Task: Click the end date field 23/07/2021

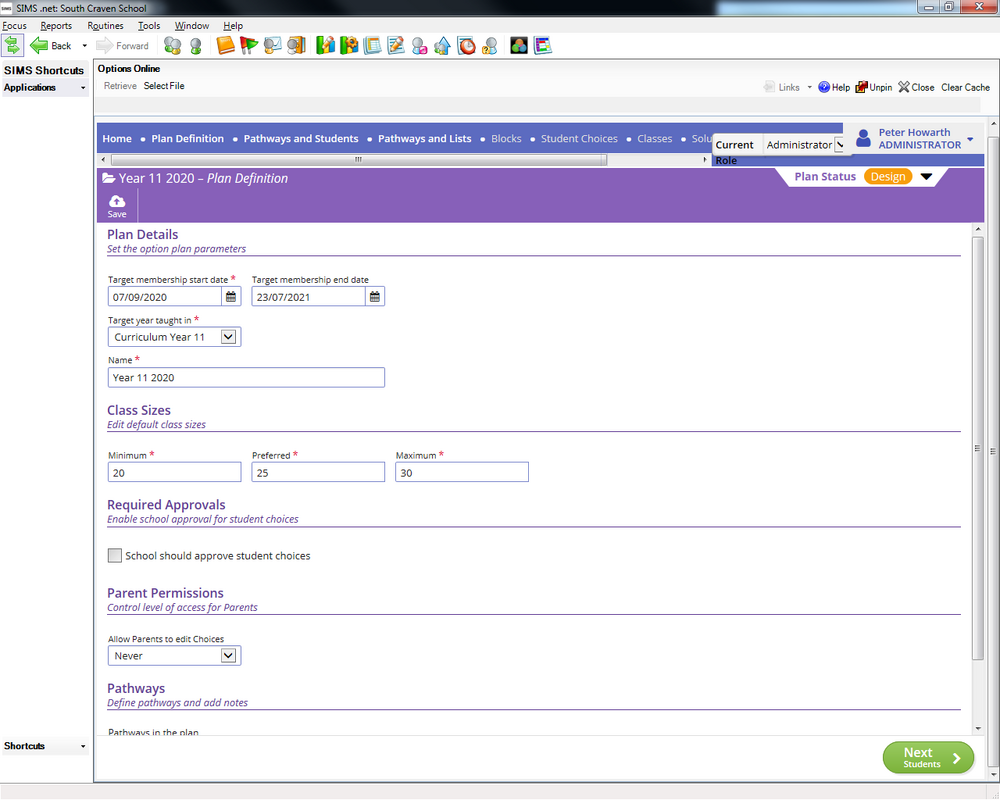Action: (x=309, y=297)
